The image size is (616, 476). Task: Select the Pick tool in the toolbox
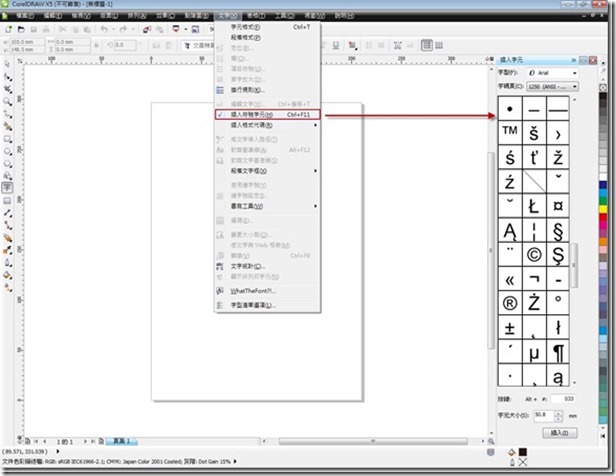click(7, 64)
